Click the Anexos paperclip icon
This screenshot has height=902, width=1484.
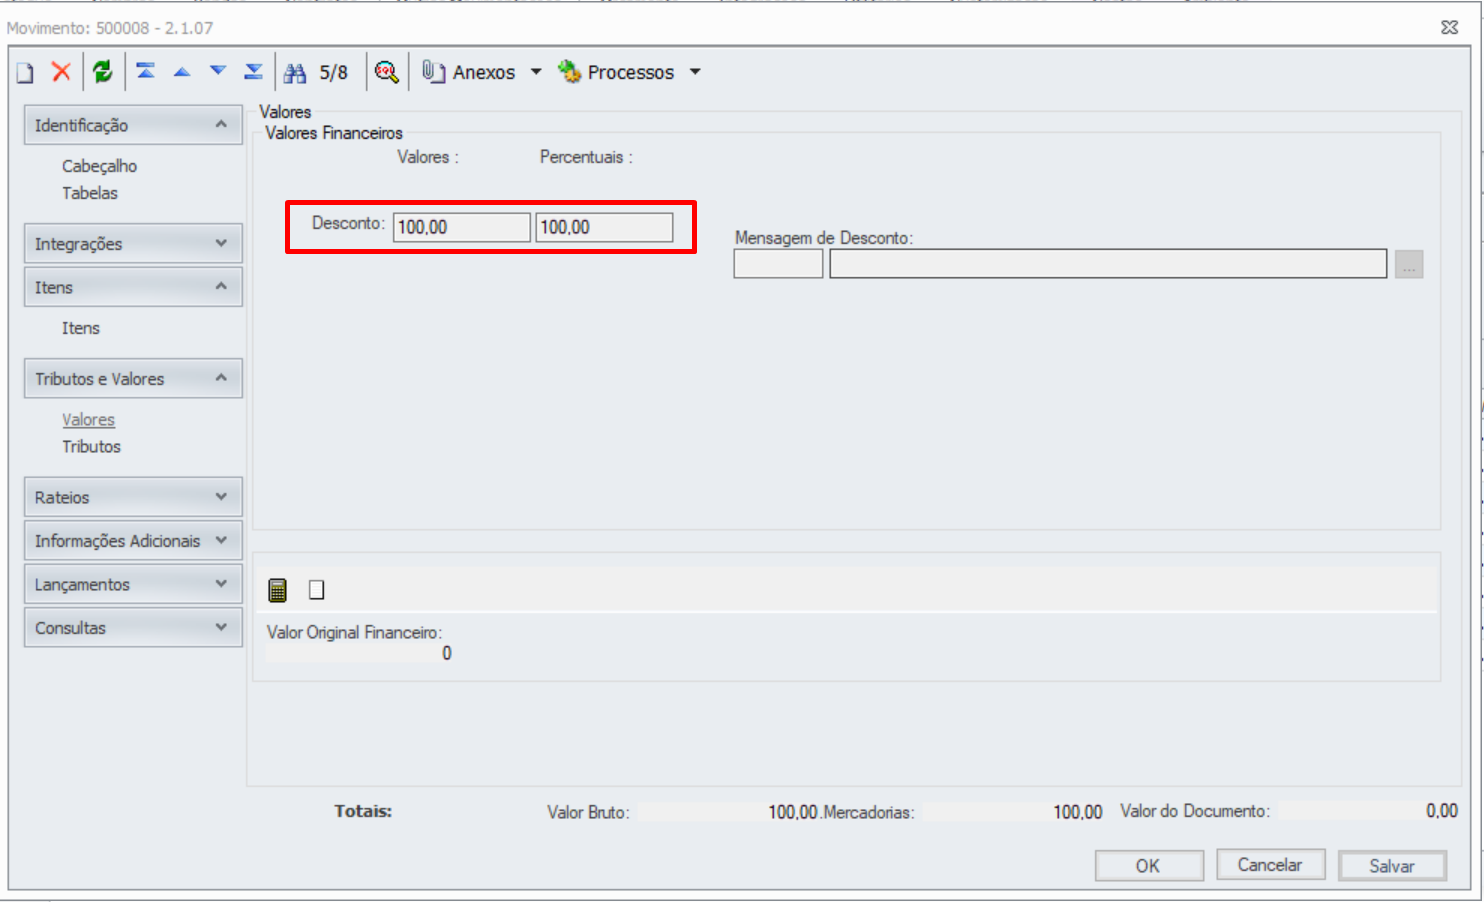click(x=433, y=72)
